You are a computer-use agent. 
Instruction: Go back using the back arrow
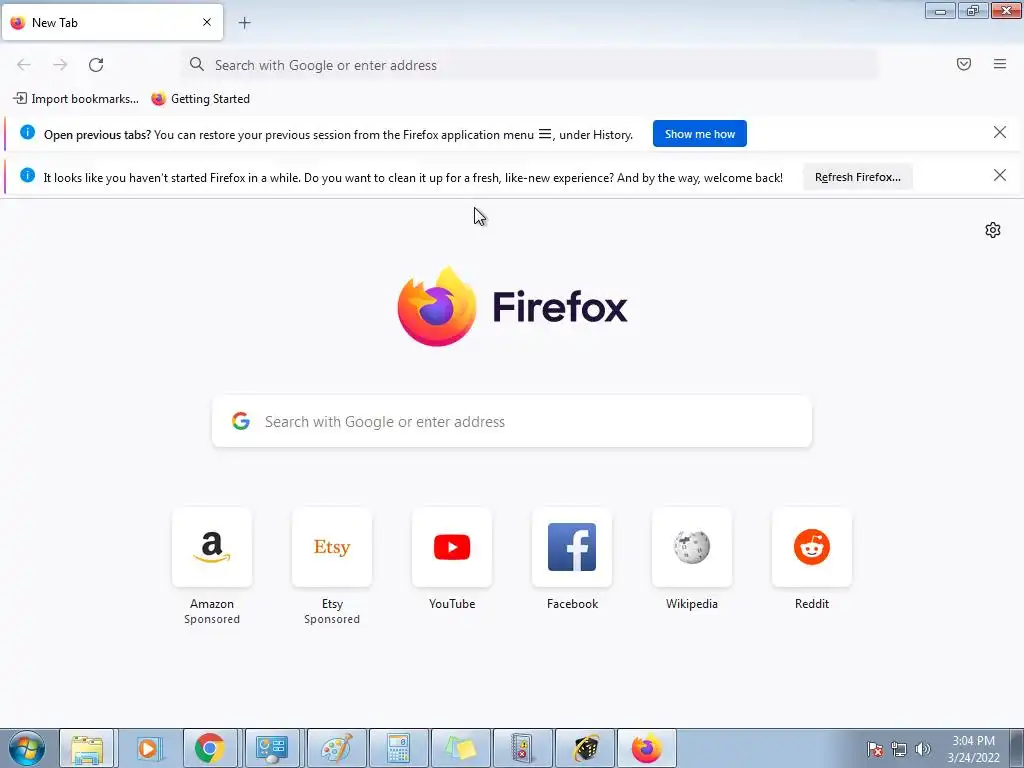point(24,65)
